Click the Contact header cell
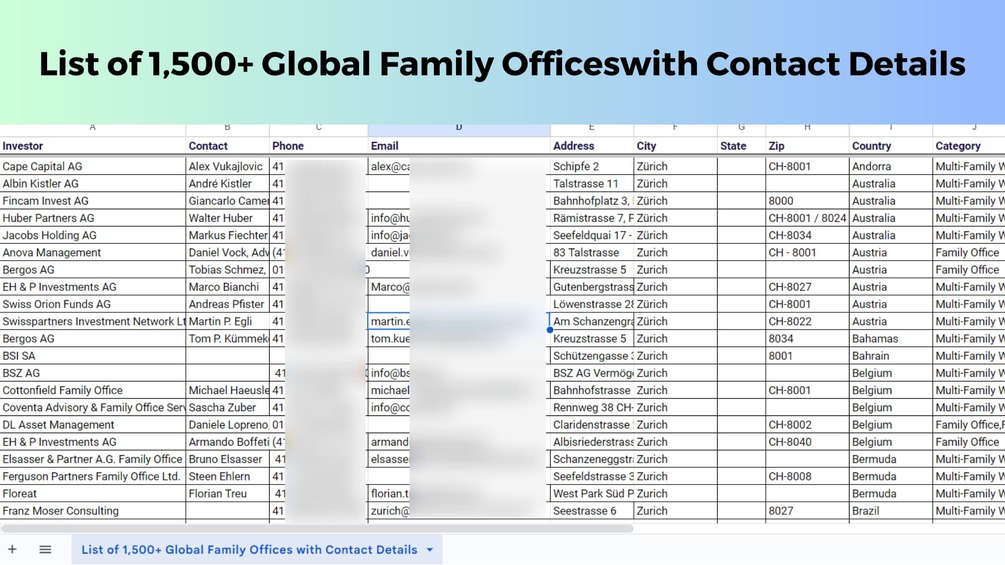This screenshot has height=565, width=1005. (228, 146)
